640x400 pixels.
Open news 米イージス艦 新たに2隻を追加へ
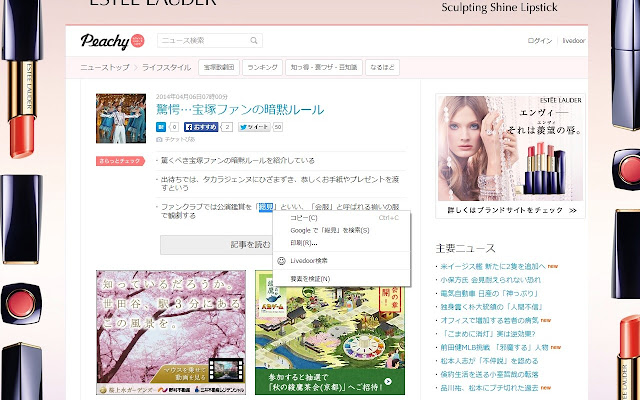pos(493,266)
